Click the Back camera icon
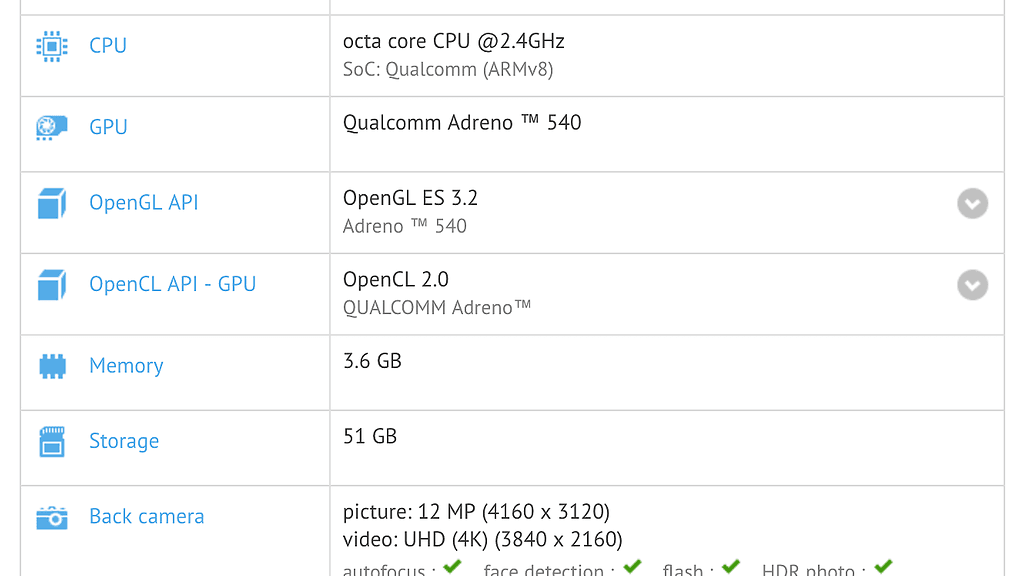1024x576 pixels. [x=52, y=517]
